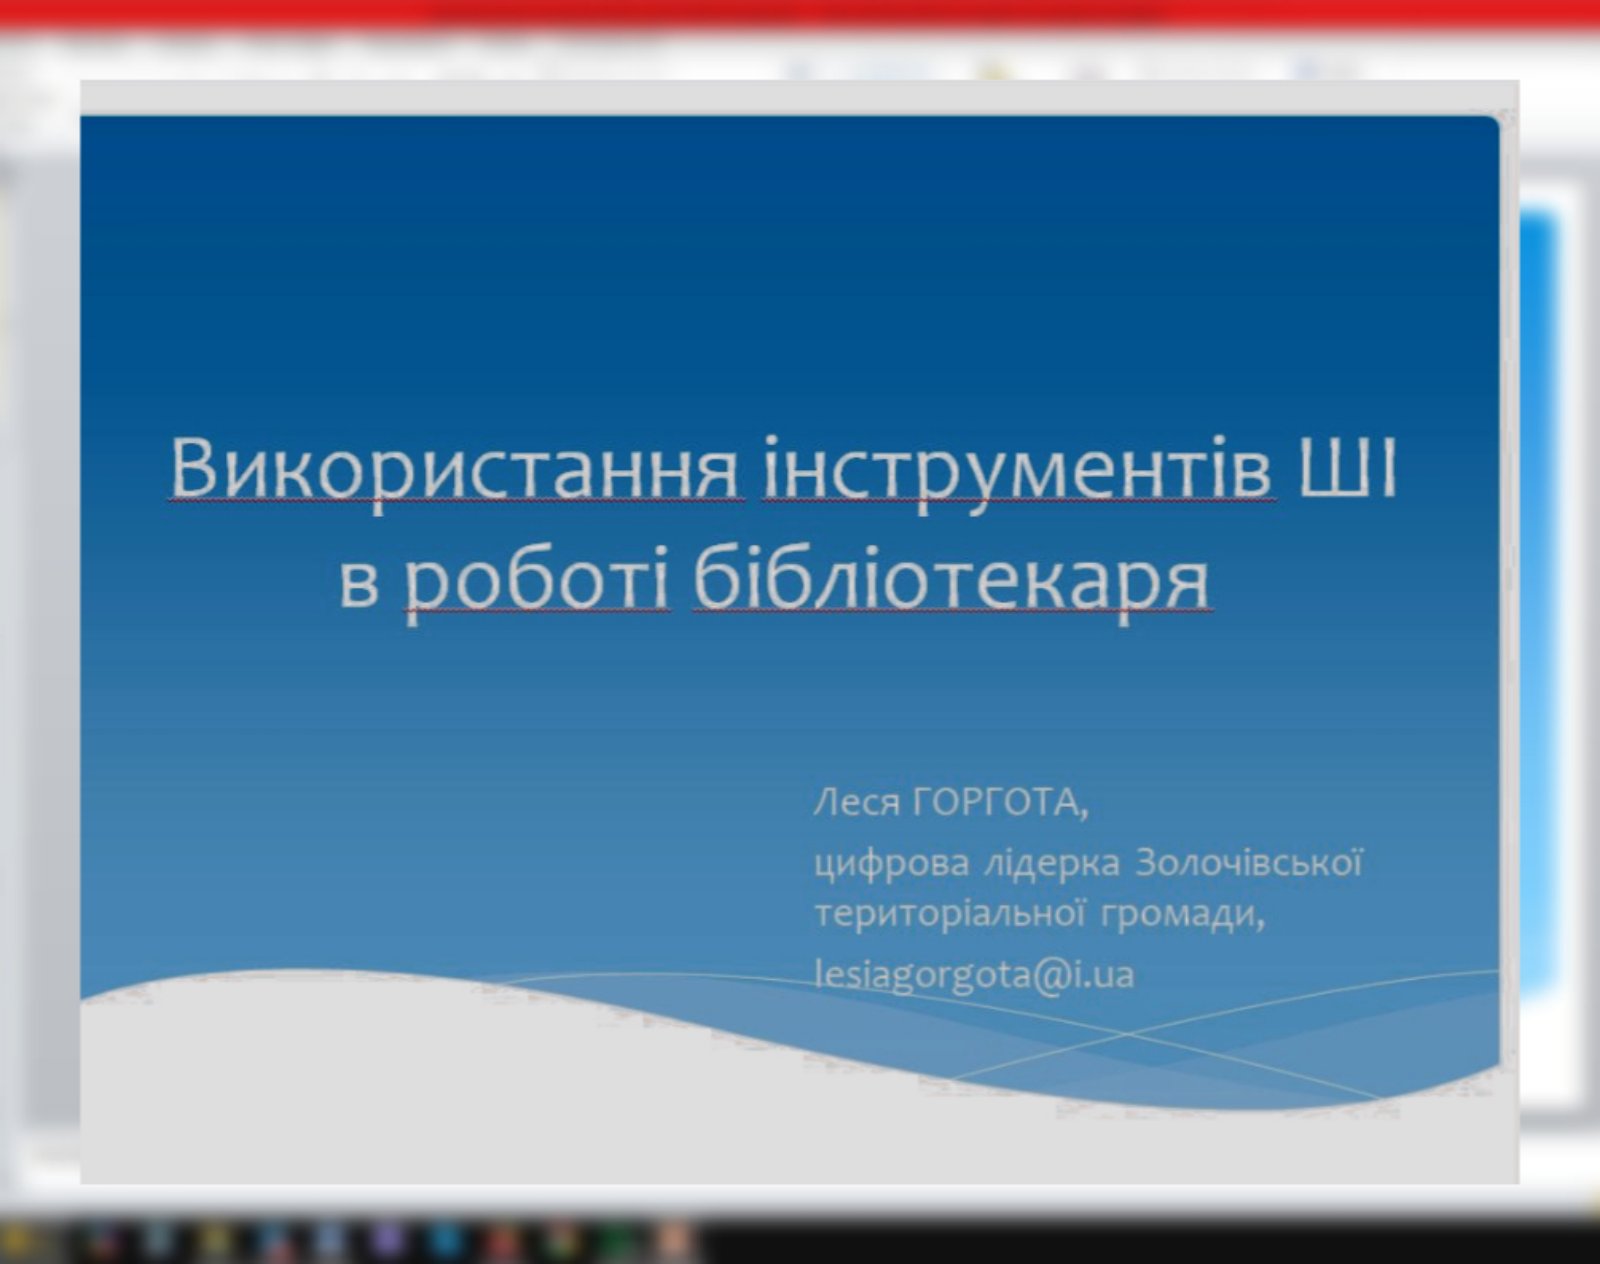Viewport: 1600px width, 1264px height.
Task: Click the underlined word "інструментів" in the title
Action: 1018,468
